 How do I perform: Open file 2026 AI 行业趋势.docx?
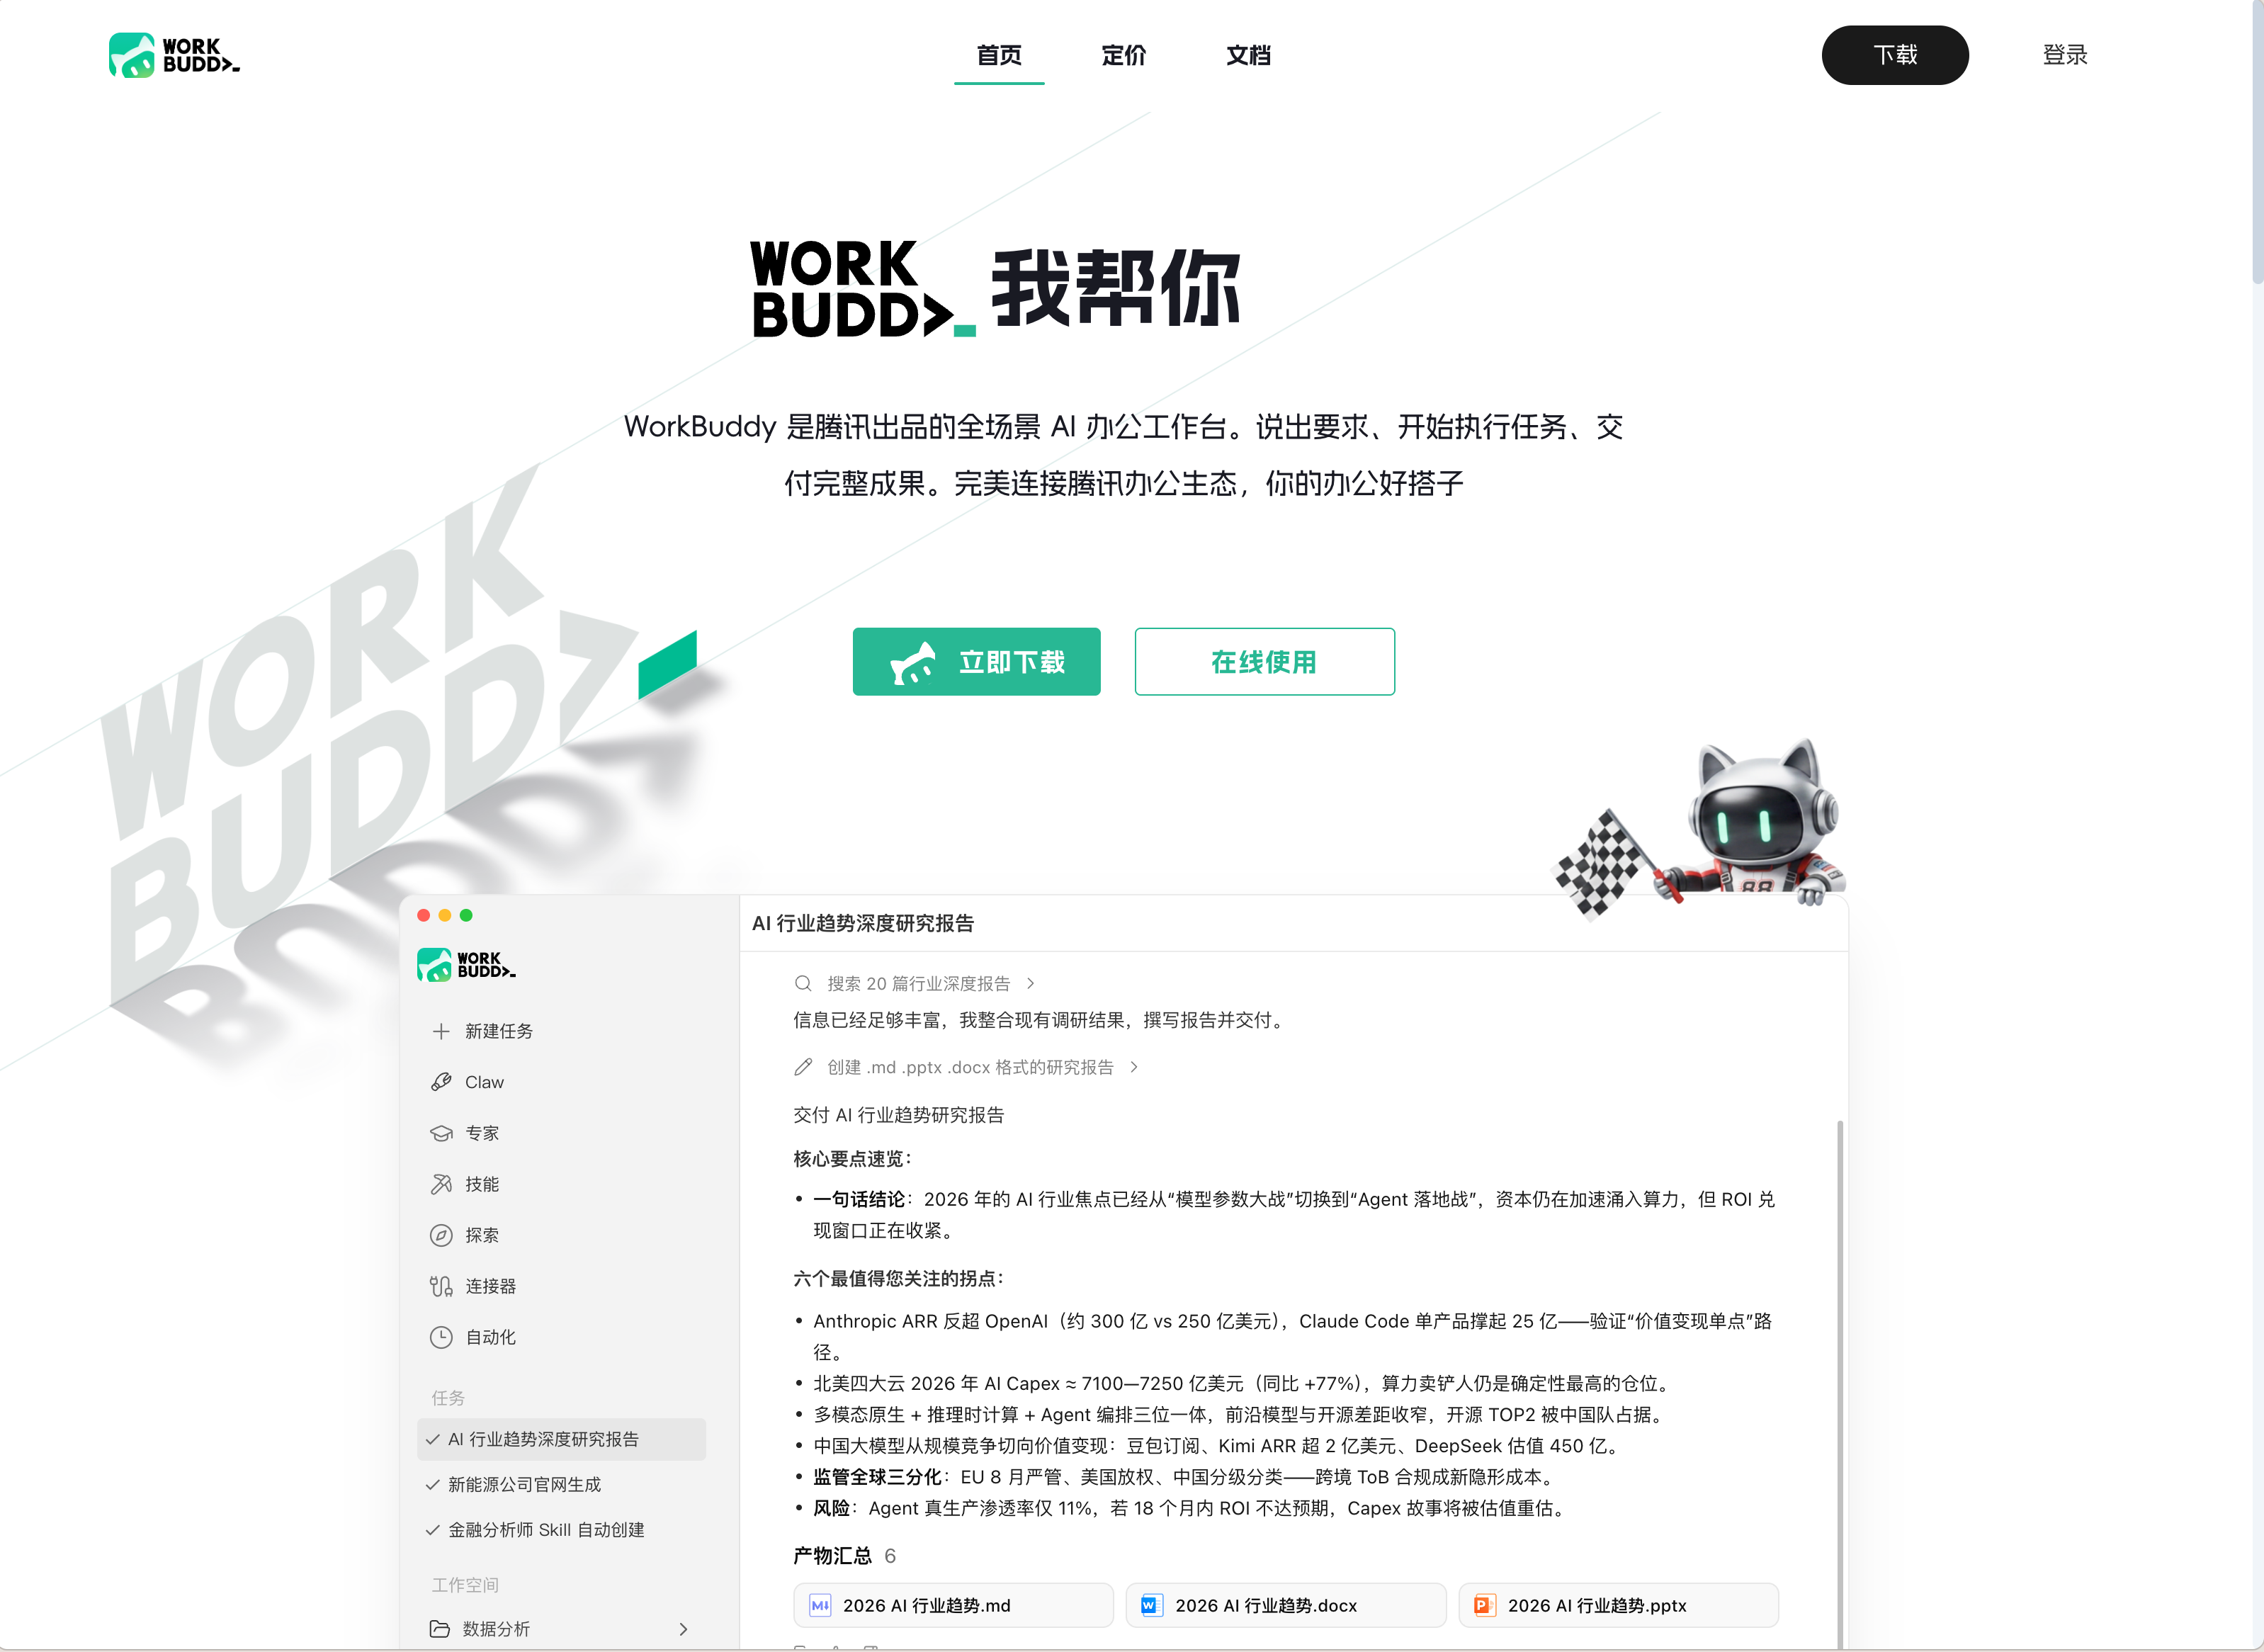coord(1286,1605)
